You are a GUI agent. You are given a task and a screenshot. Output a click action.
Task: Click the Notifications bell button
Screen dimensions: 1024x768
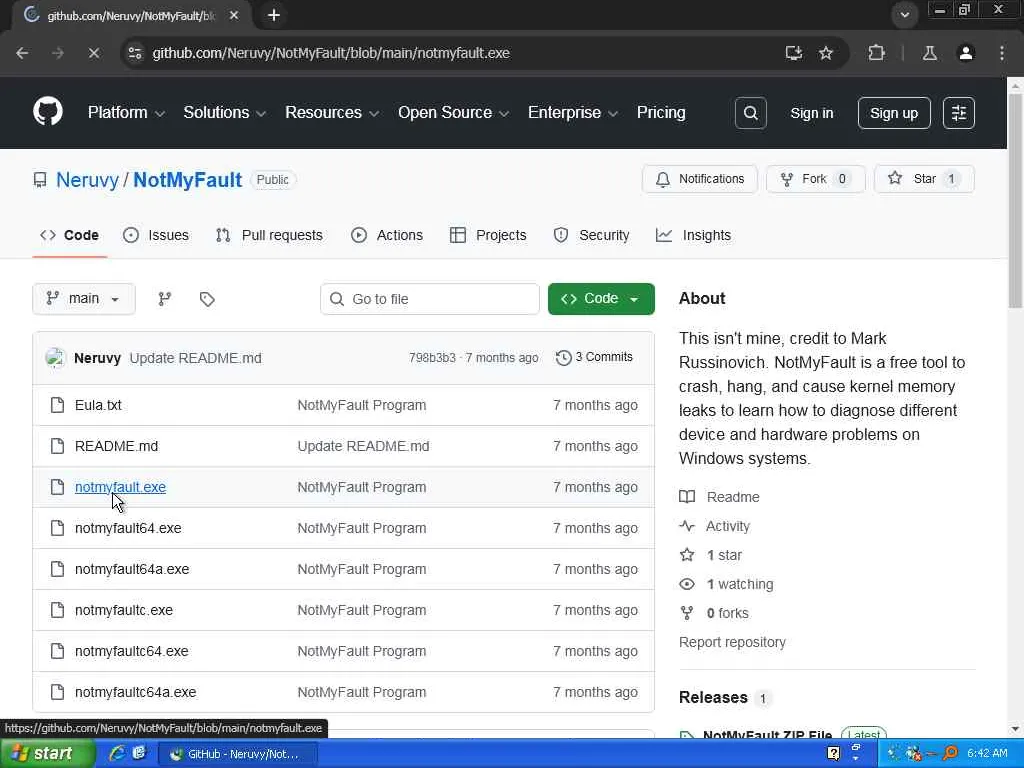tap(699, 179)
